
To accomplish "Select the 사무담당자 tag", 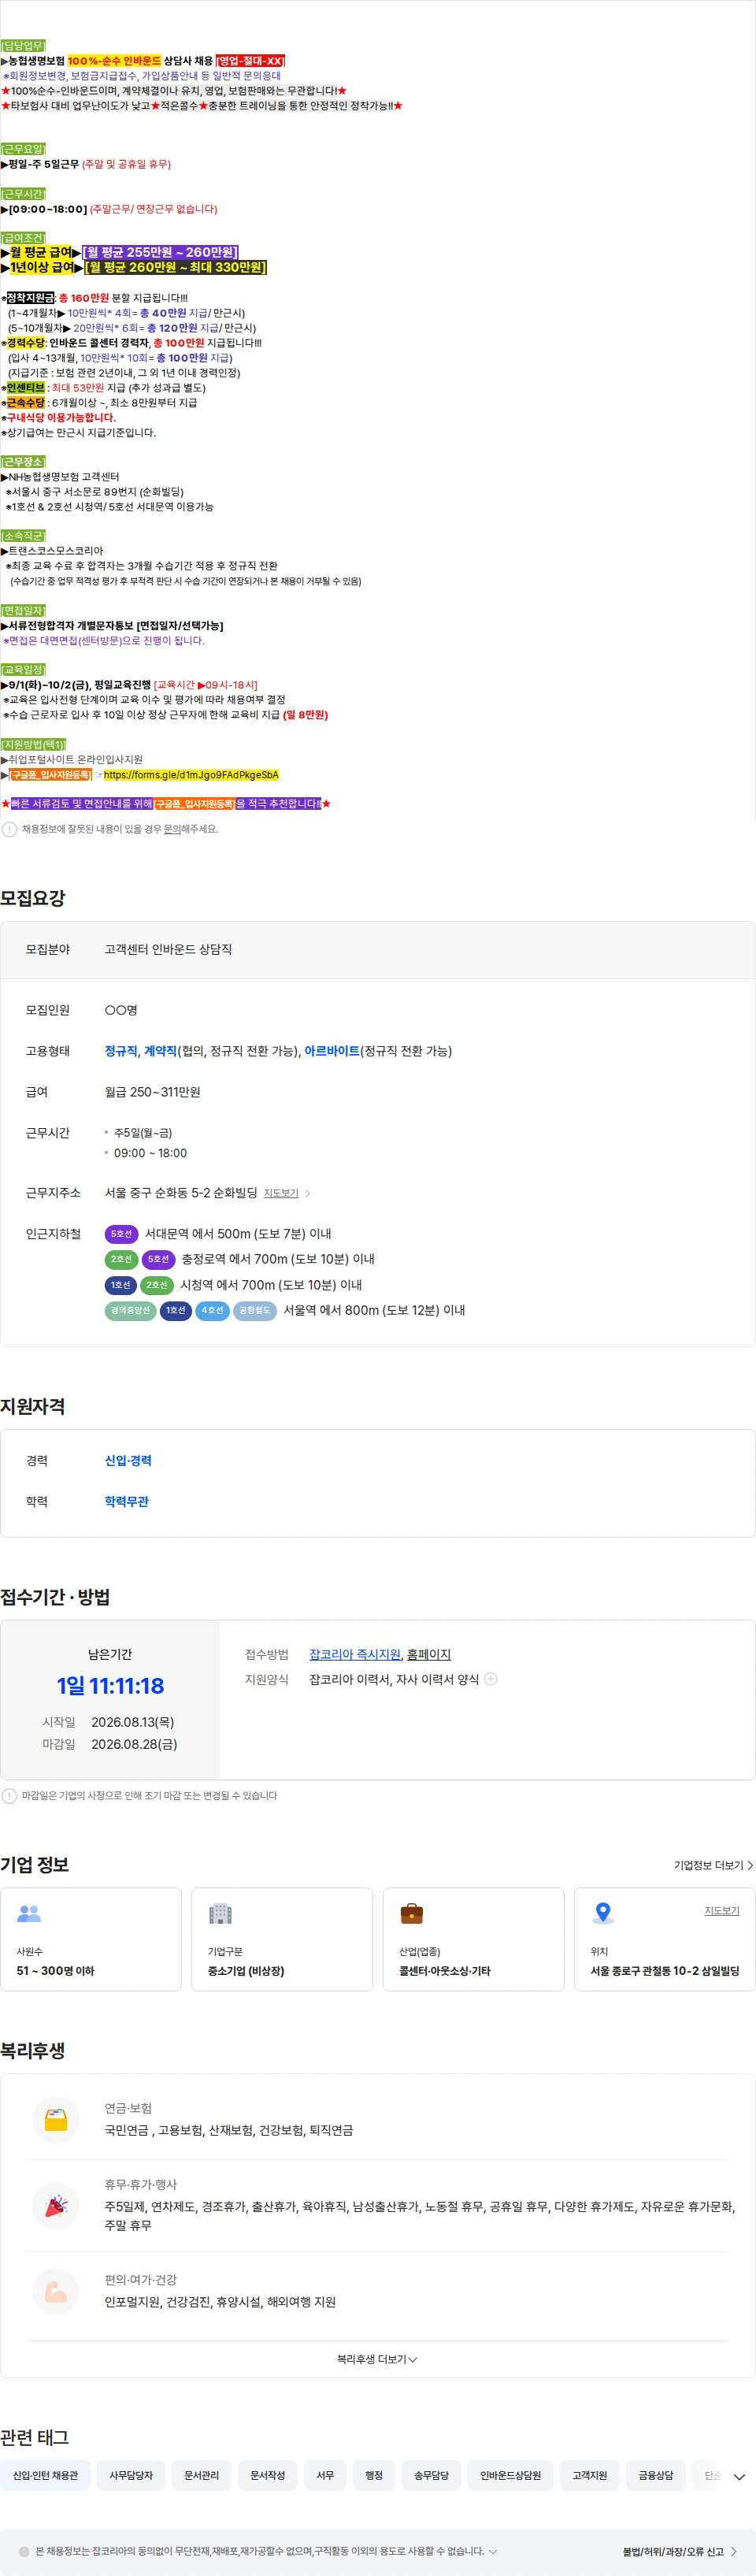I will tap(131, 2475).
